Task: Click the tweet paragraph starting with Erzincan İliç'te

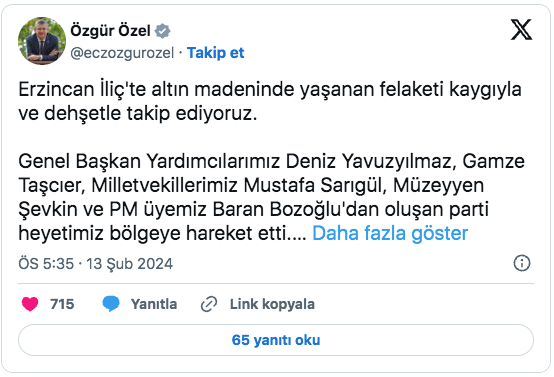Action: point(270,101)
